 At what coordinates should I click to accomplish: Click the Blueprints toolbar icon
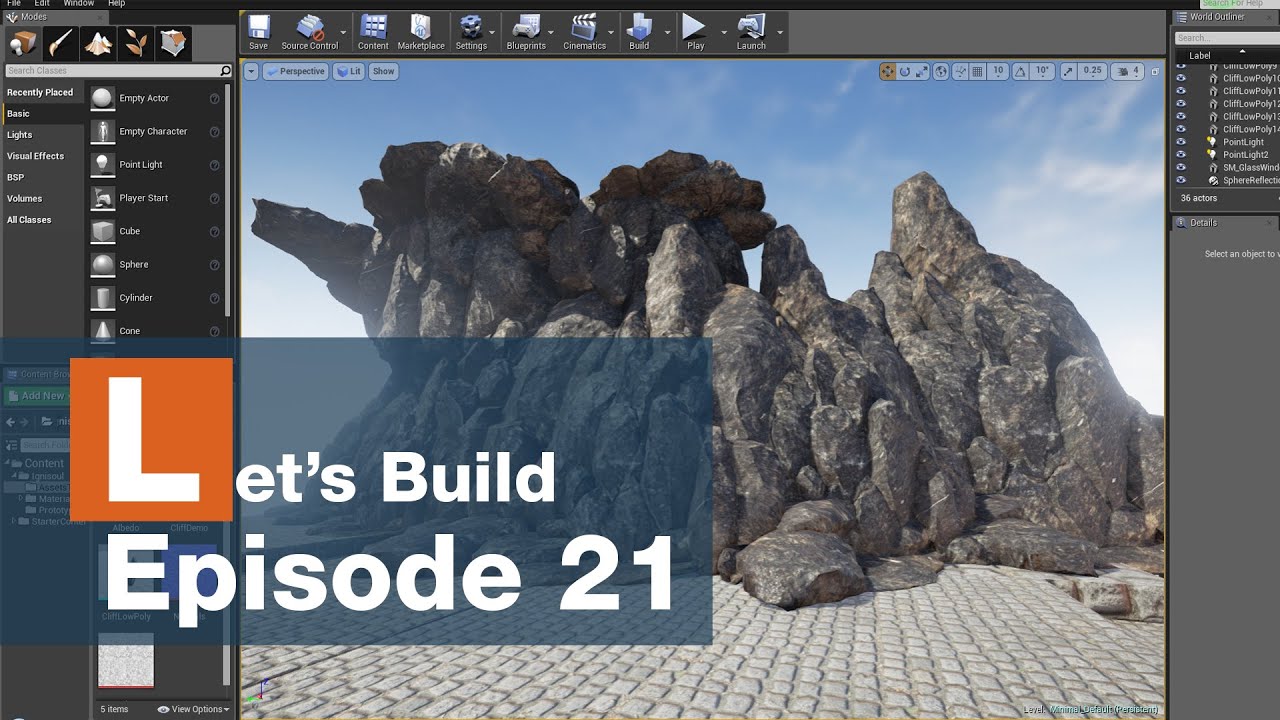(526, 32)
